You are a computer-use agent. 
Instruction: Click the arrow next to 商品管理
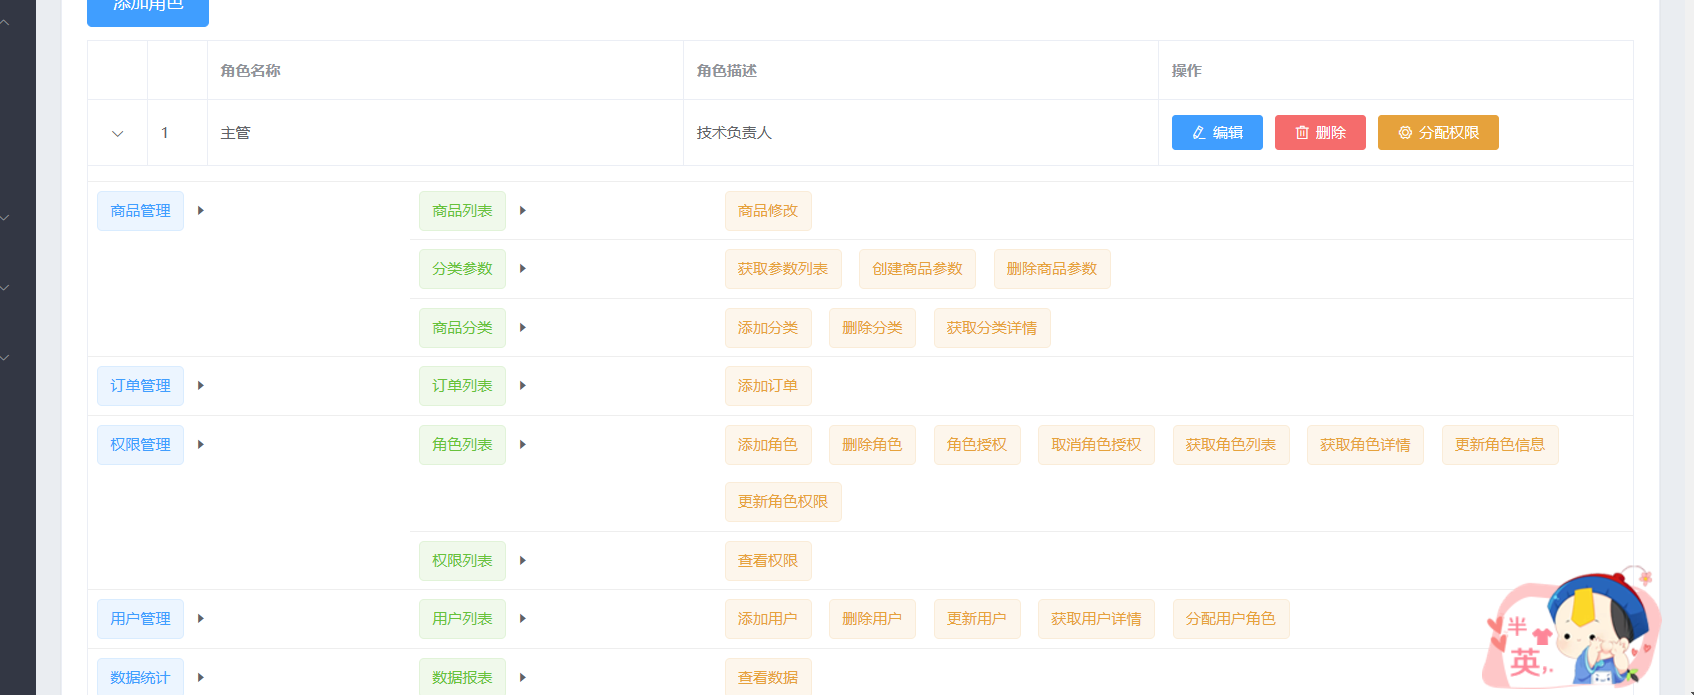pos(201,211)
